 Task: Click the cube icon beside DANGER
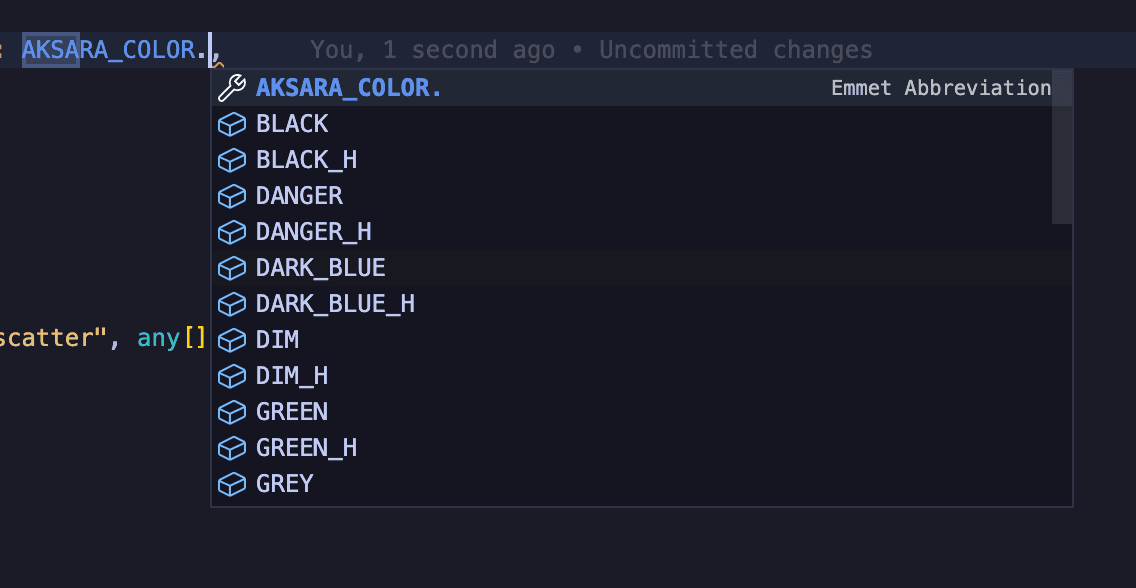232,196
